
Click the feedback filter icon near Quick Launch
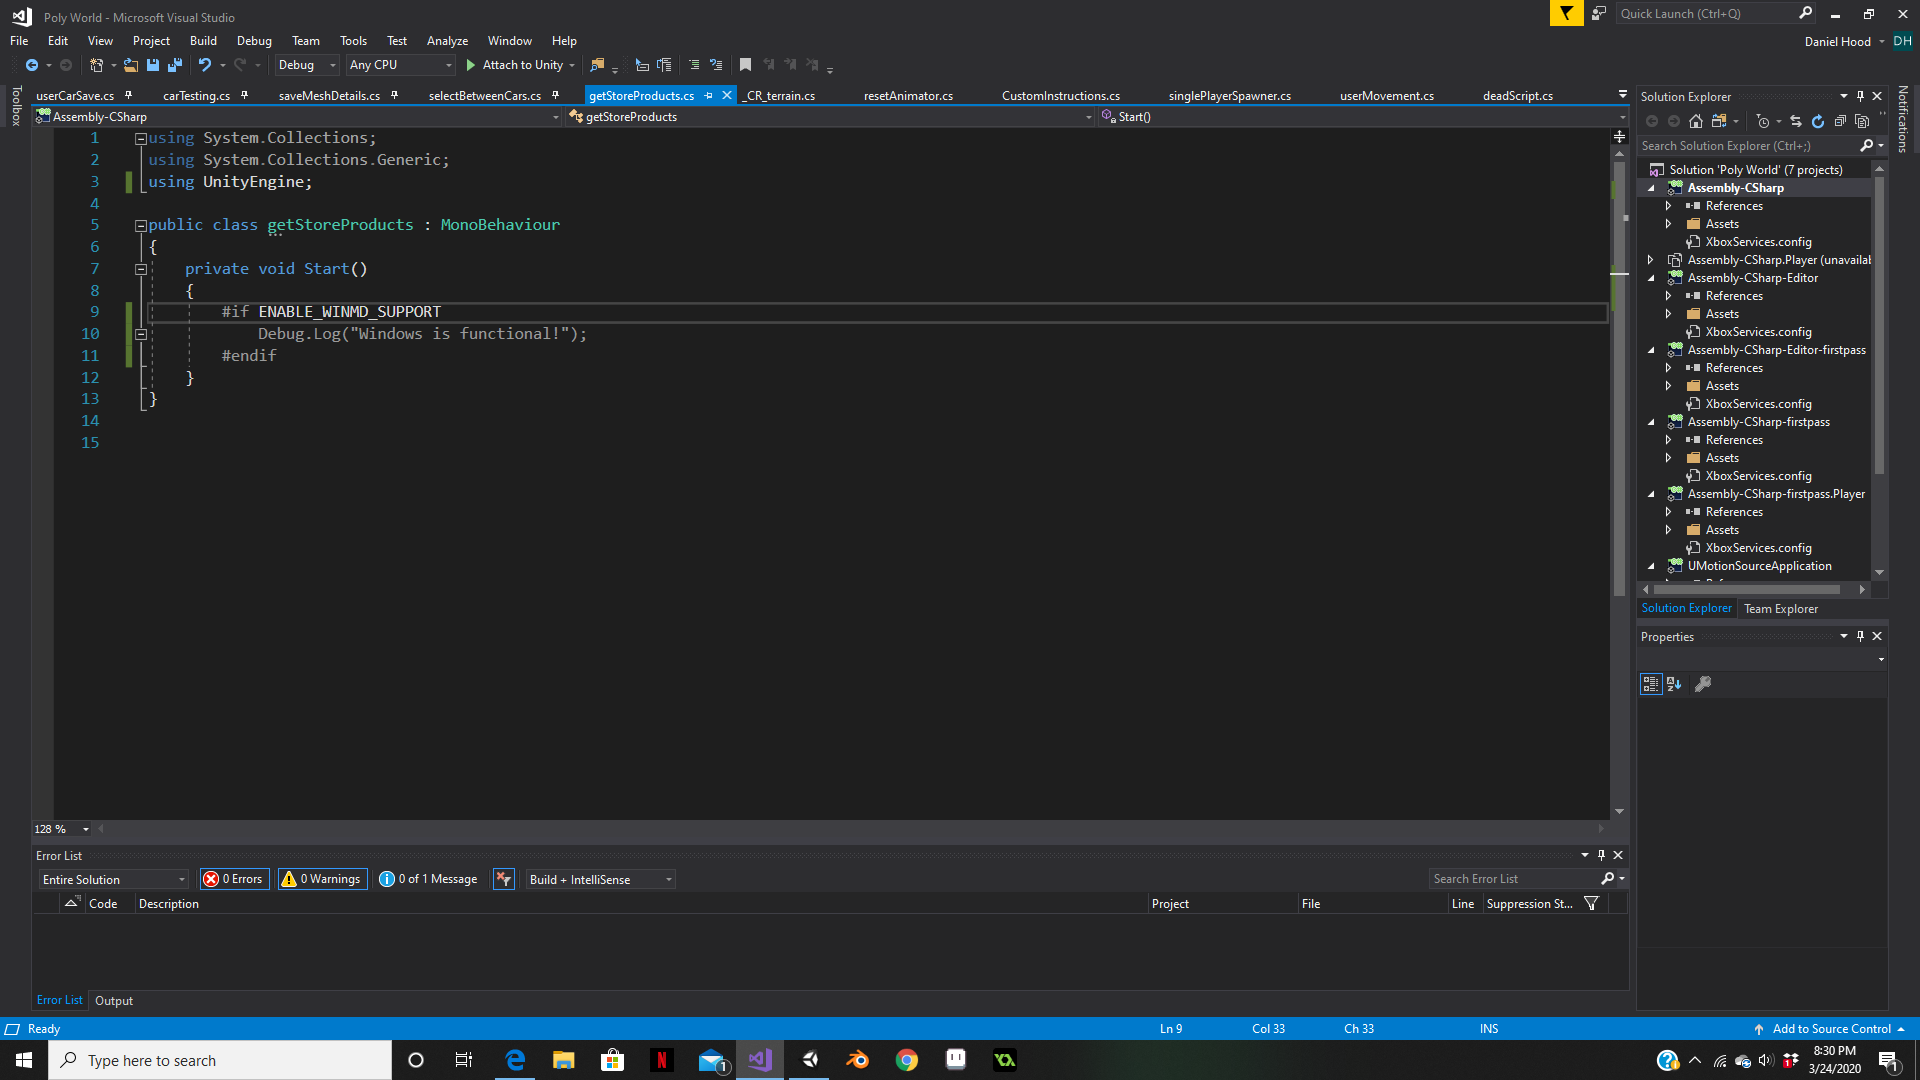(x=1566, y=13)
